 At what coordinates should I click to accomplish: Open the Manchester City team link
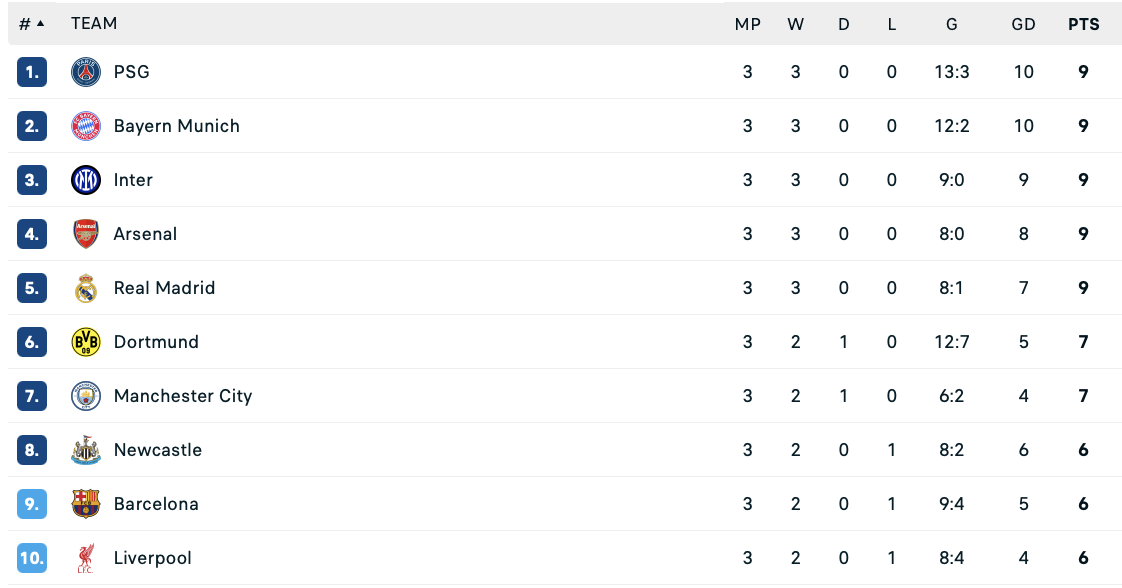[183, 396]
